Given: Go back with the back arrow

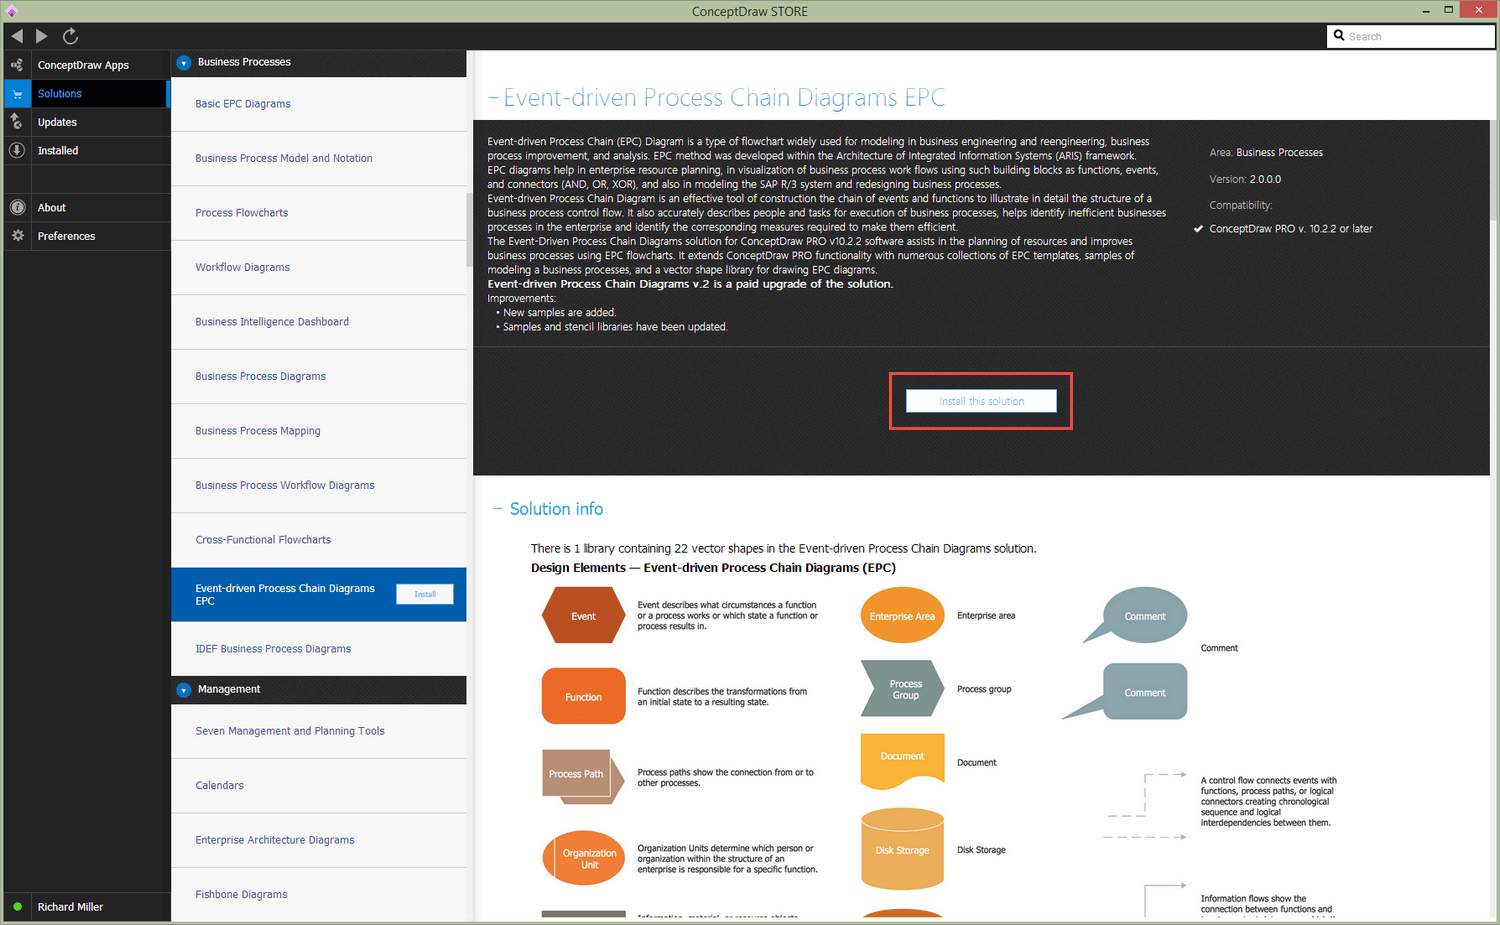Looking at the screenshot, I should pos(17,36).
